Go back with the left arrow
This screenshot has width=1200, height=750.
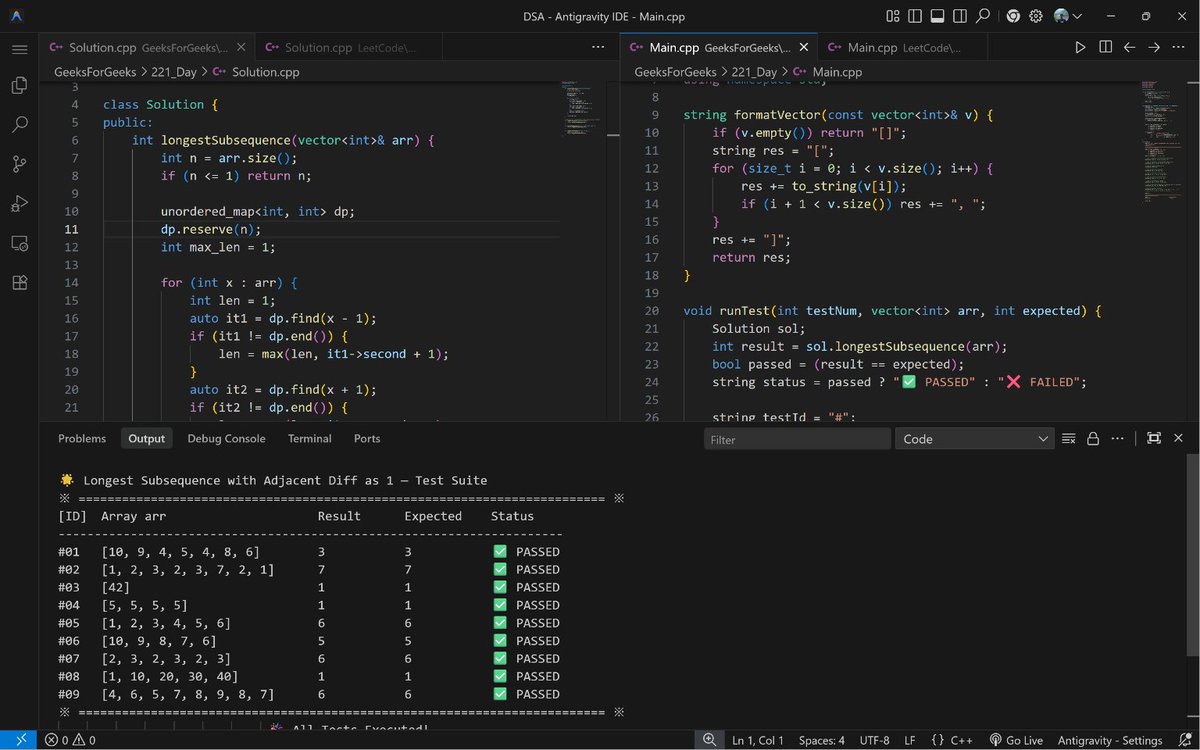coord(1129,47)
